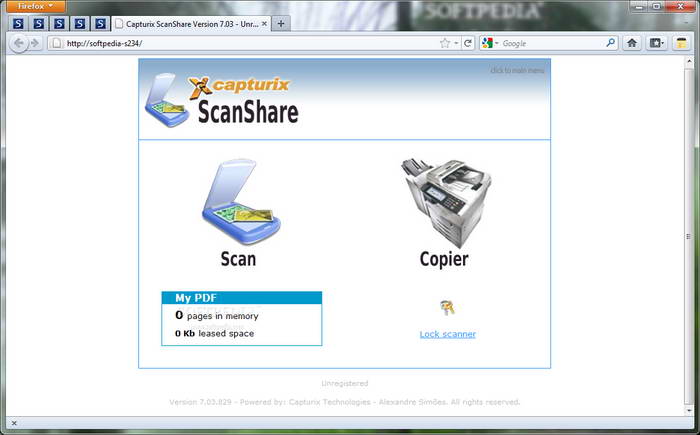Select the second pinned S tab
Image resolution: width=700 pixels, height=435 pixels.
pyautogui.click(x=39, y=24)
